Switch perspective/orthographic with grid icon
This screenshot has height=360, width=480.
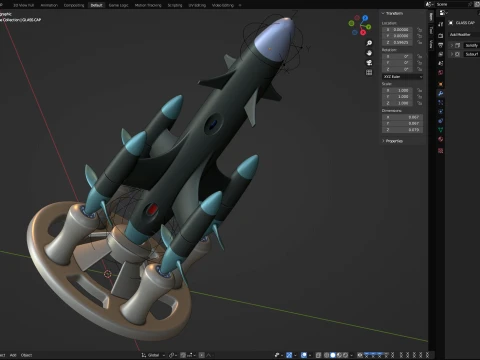(x=369, y=72)
